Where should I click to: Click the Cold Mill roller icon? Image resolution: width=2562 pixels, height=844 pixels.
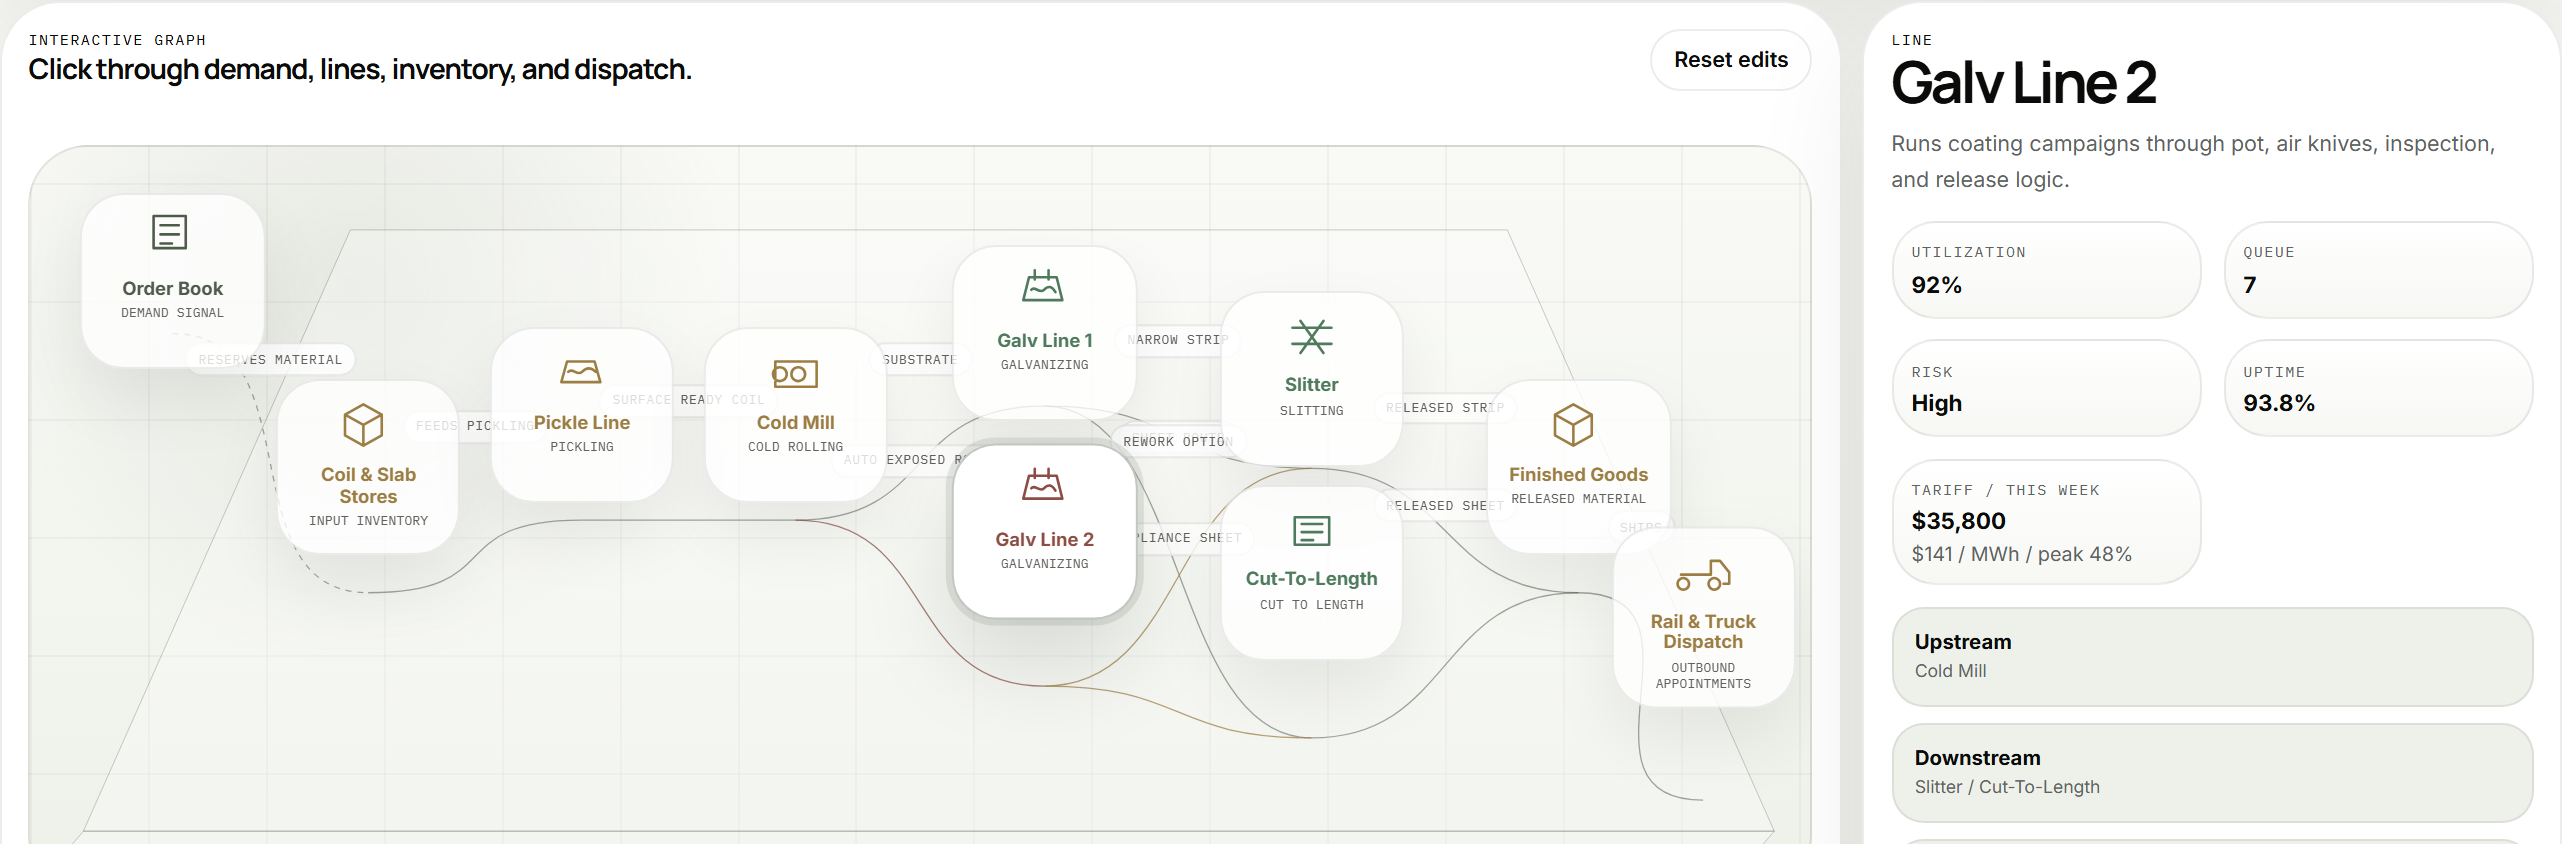coord(795,374)
